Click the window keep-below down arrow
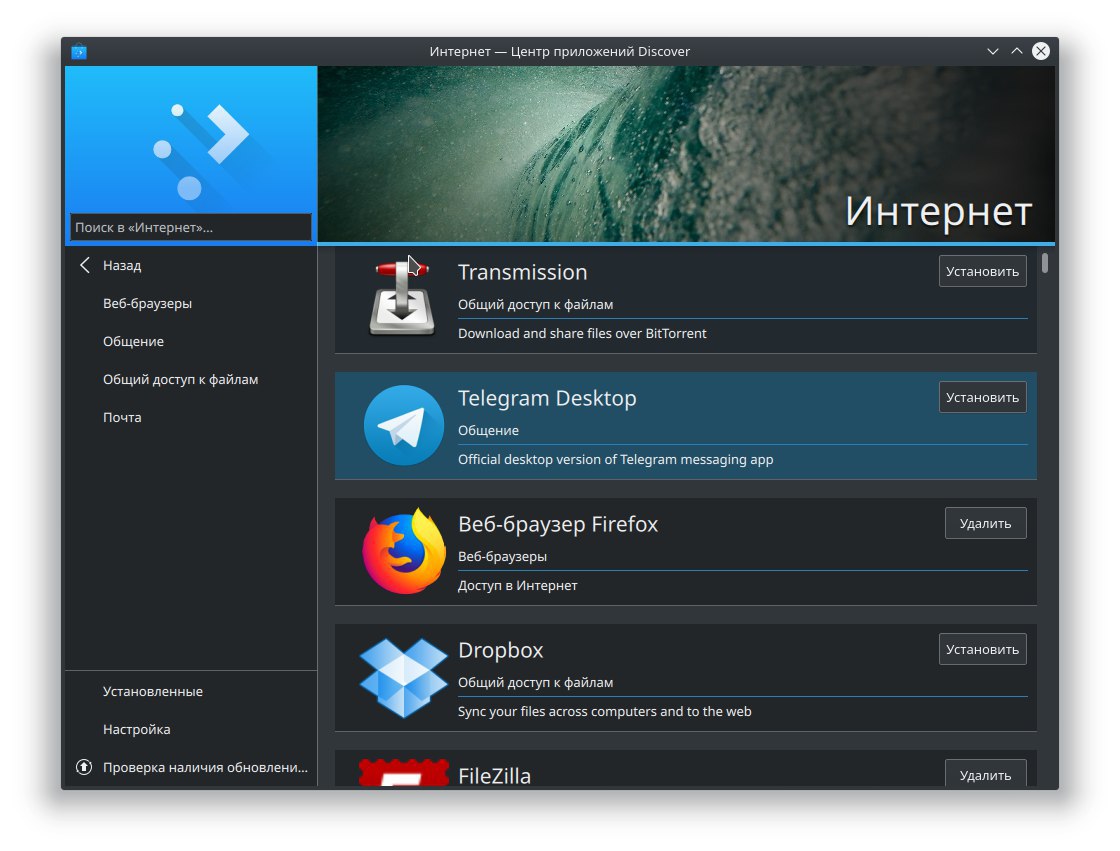1120x851 pixels. [993, 51]
